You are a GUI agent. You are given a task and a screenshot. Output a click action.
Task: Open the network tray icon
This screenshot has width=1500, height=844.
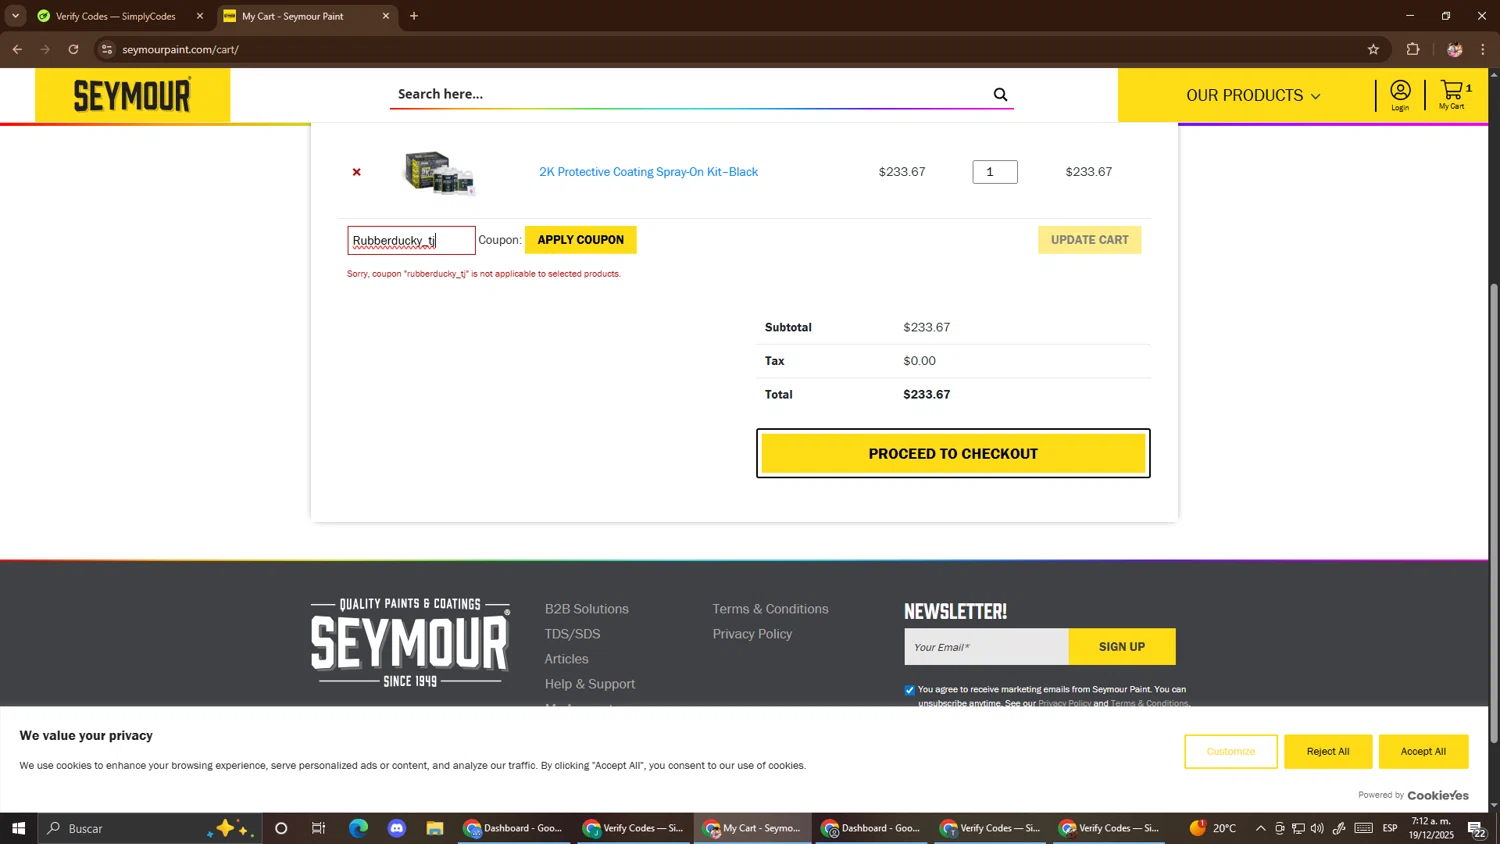[x=1298, y=828]
